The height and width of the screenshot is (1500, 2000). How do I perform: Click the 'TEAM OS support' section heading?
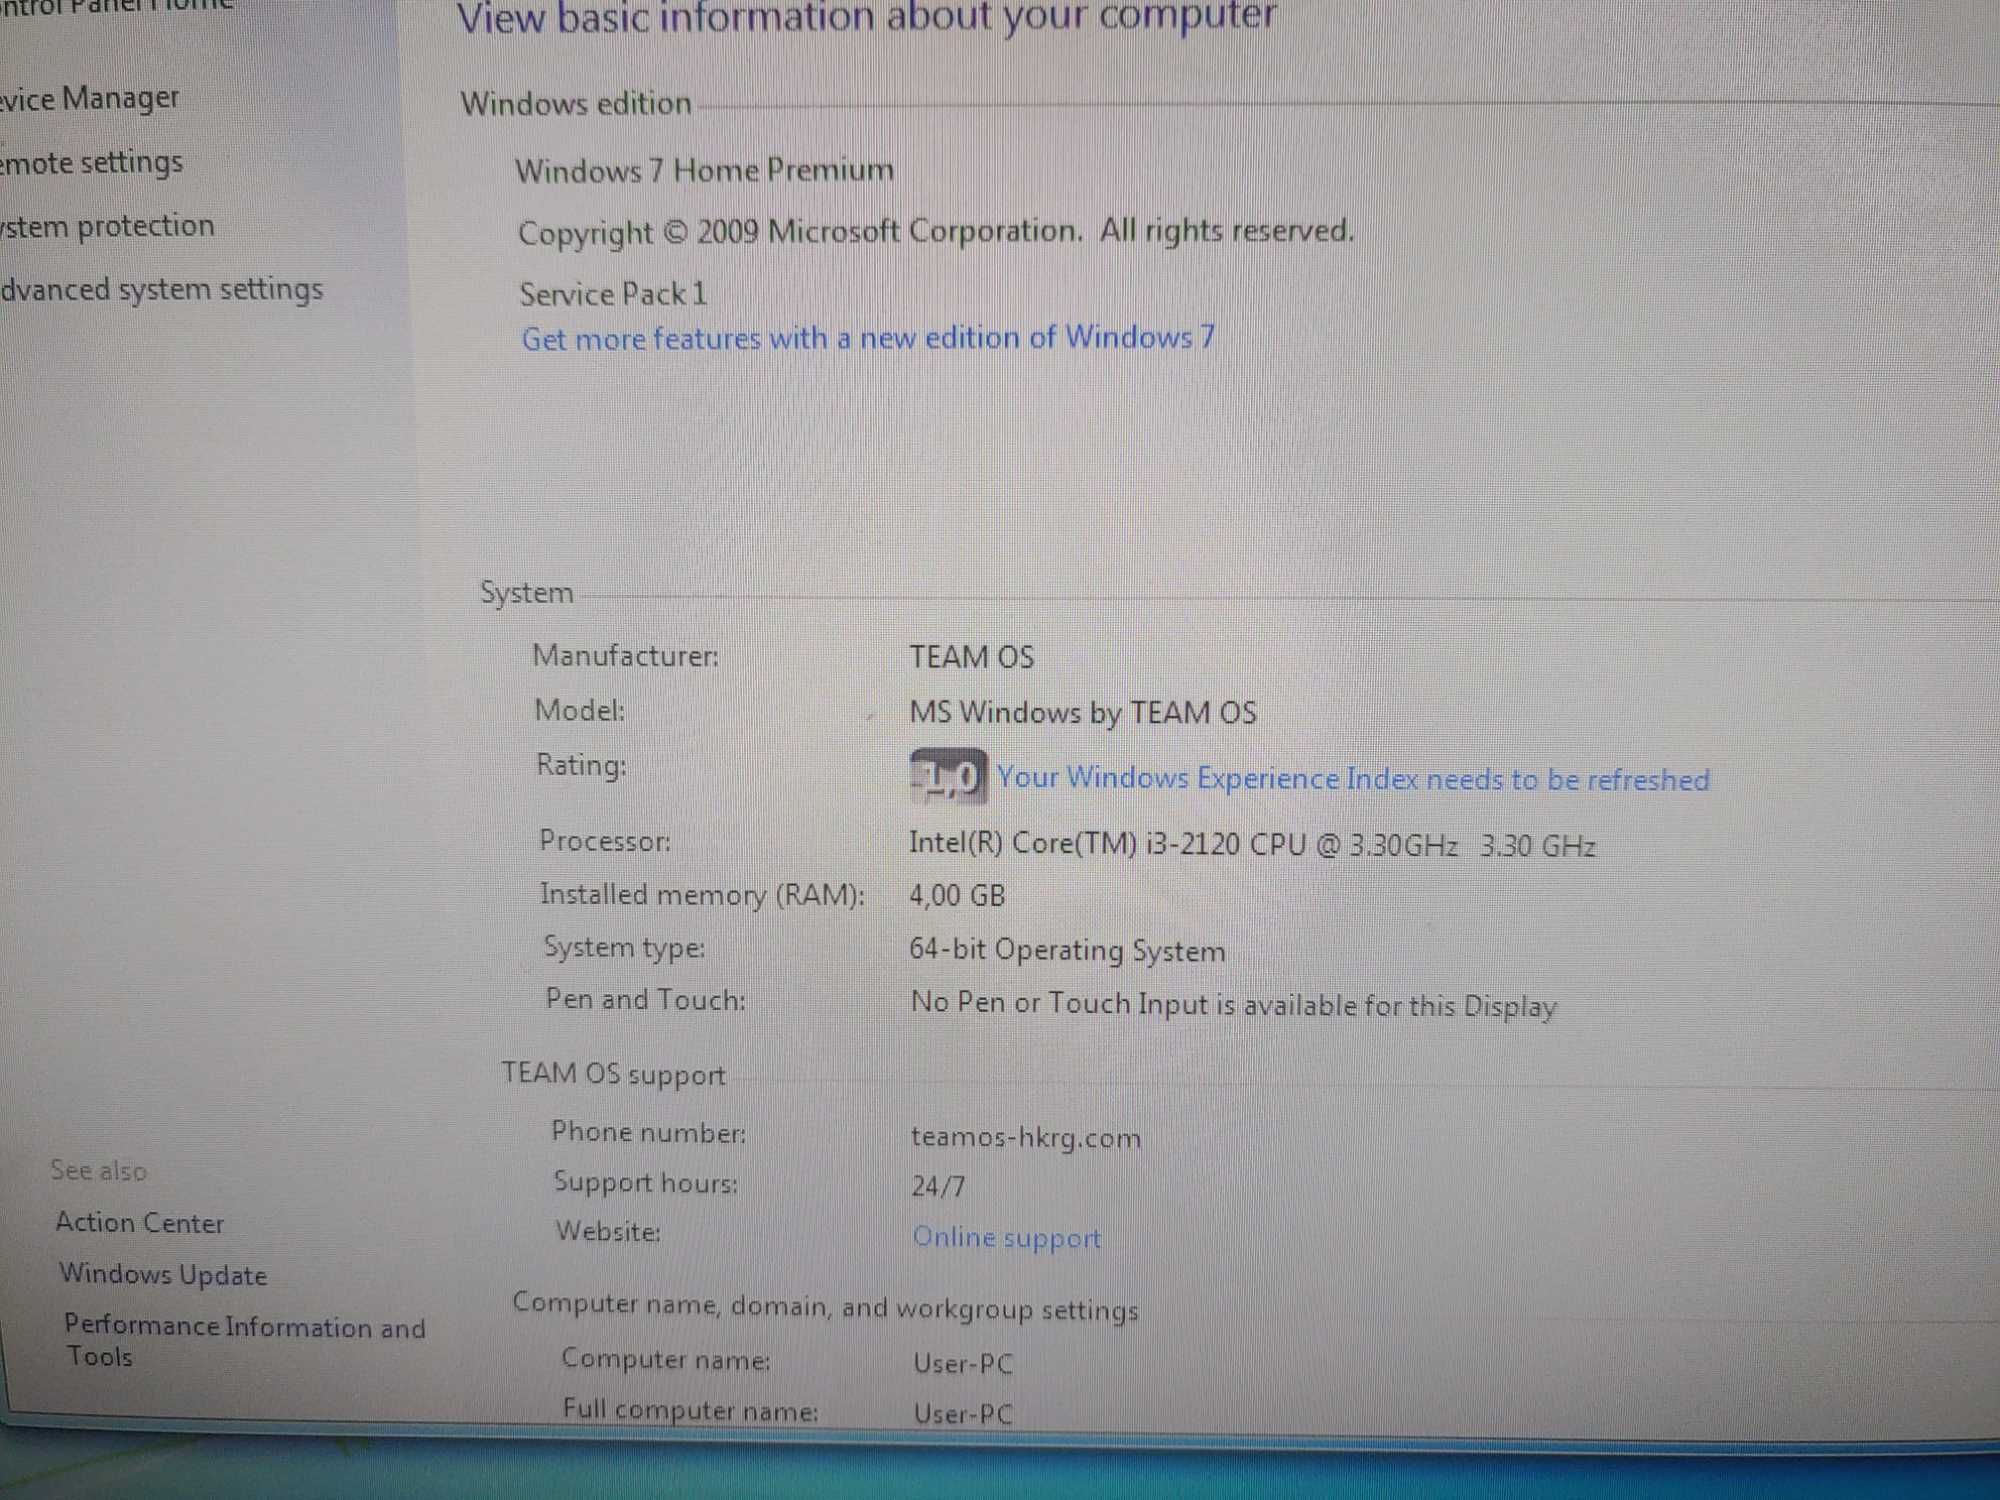point(613,1074)
